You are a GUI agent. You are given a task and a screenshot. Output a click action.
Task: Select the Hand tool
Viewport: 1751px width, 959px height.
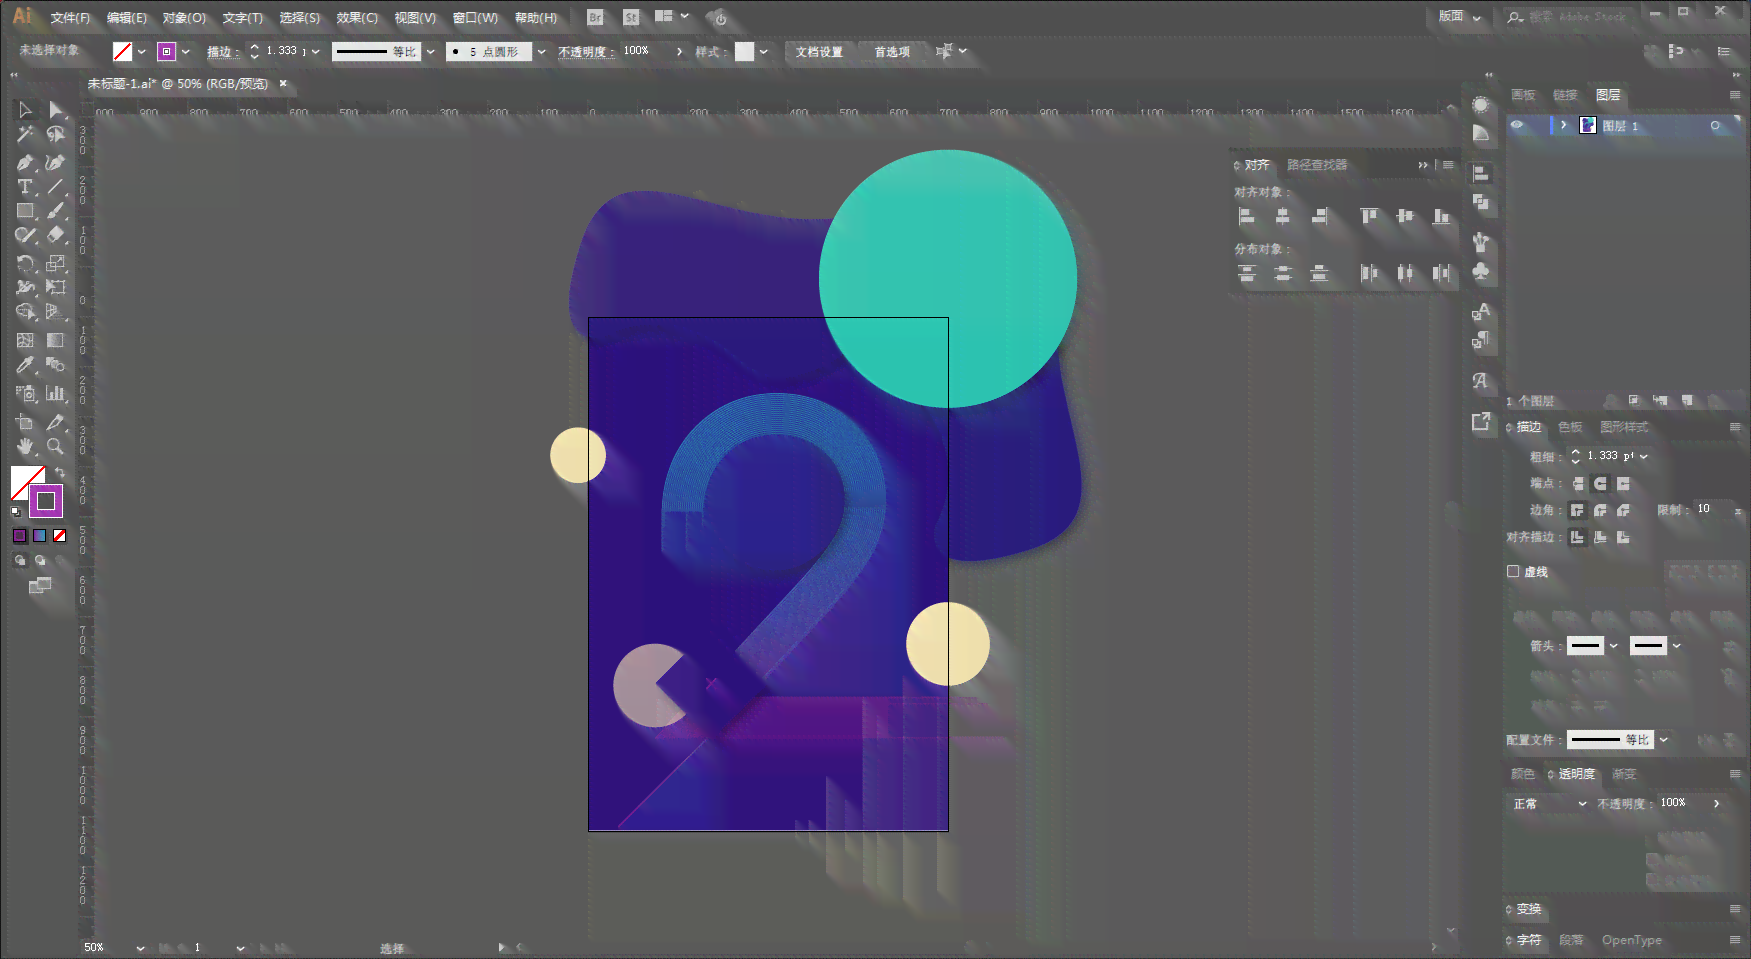(x=25, y=447)
